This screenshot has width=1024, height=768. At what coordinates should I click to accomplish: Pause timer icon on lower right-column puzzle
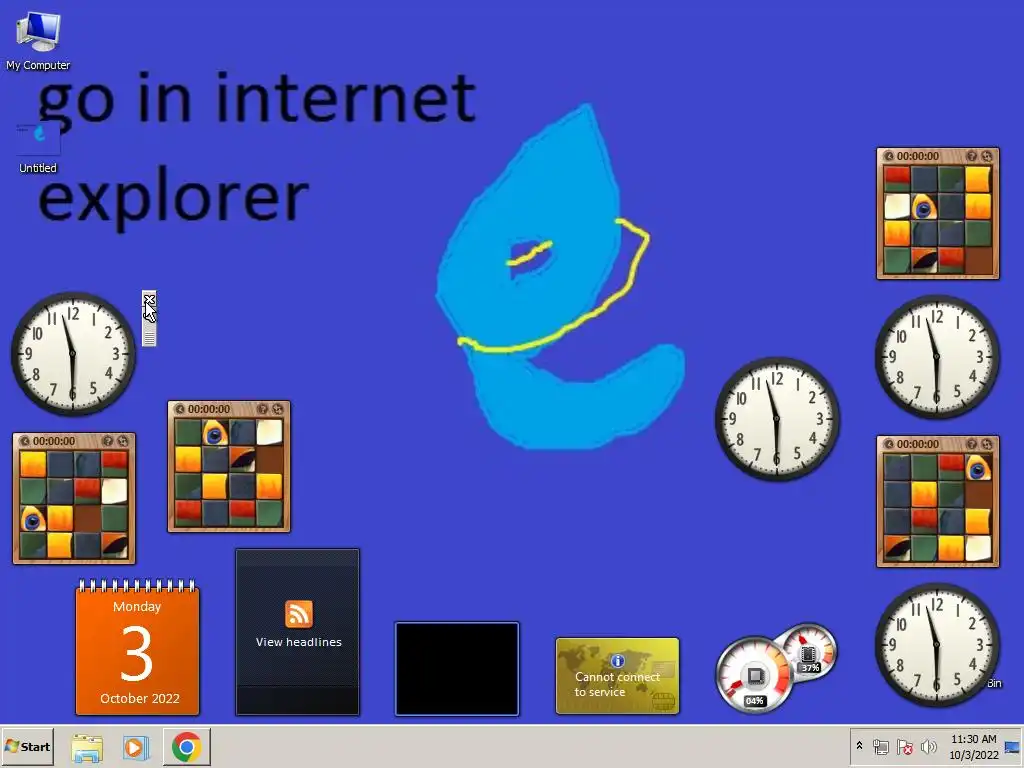[x=889, y=444]
